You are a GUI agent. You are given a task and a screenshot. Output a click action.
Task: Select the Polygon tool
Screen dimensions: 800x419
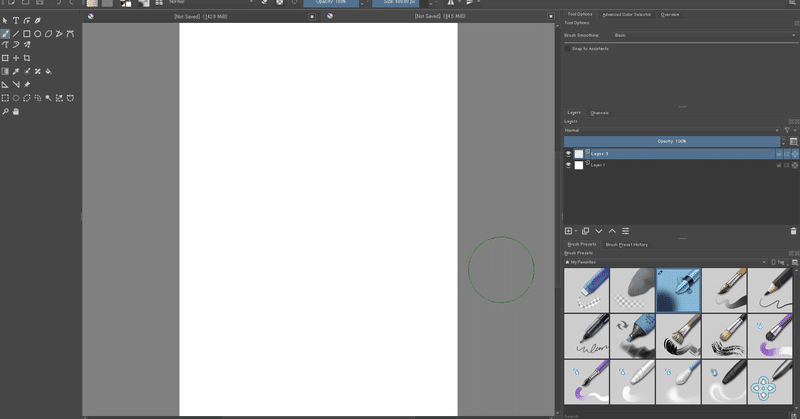coord(48,34)
